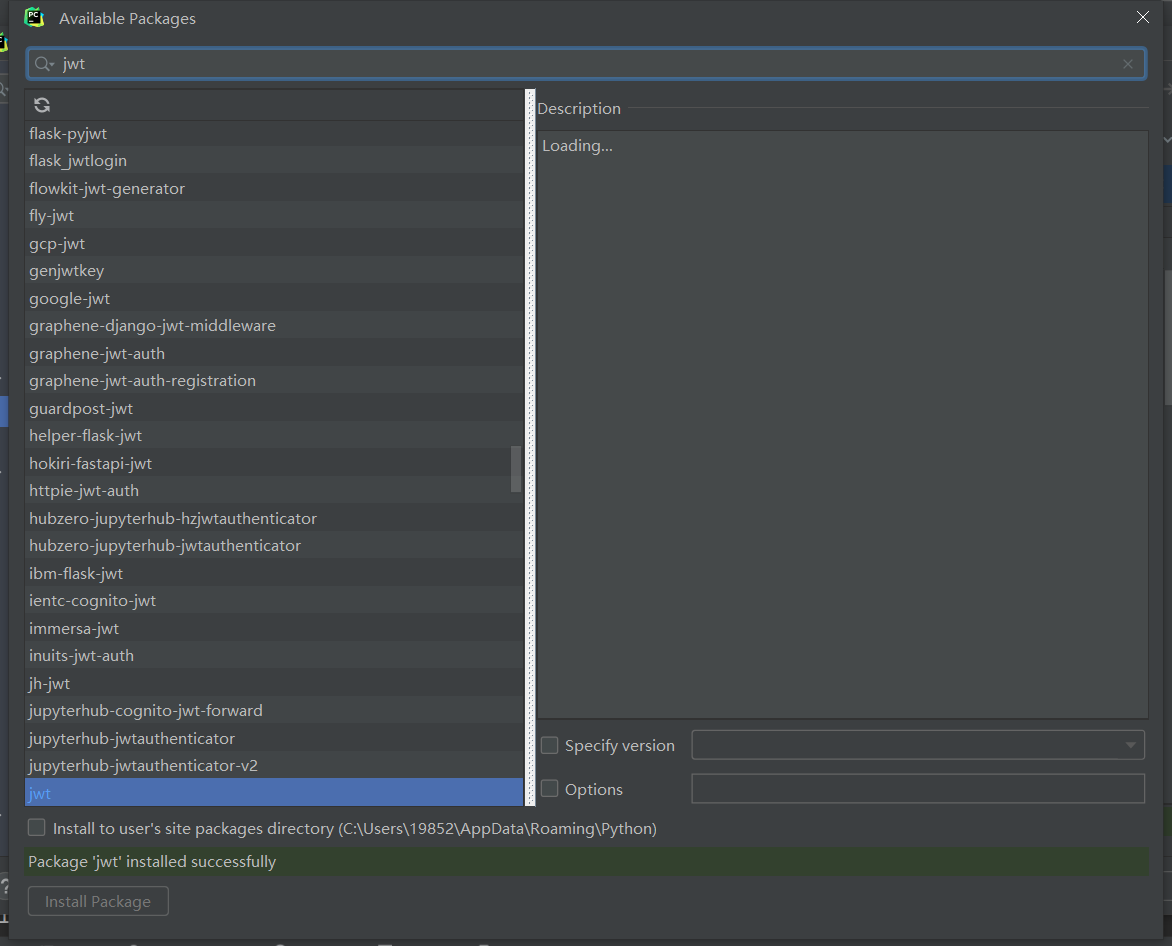This screenshot has width=1172, height=946.
Task: Select httpie-jwt-auth package
Action: click(x=274, y=490)
